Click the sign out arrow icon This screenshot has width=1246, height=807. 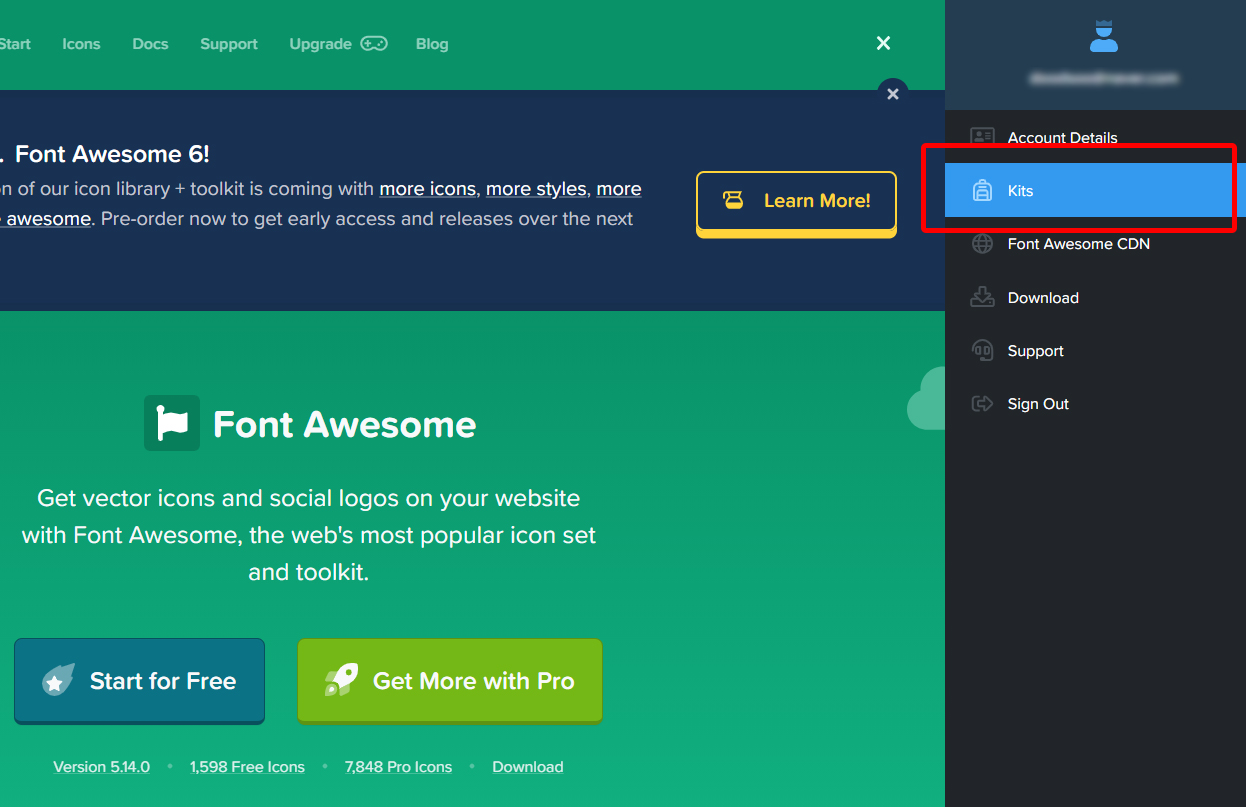coord(983,403)
